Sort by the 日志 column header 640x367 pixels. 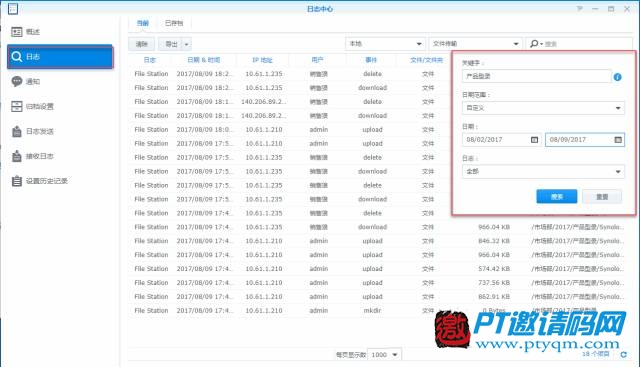point(150,60)
